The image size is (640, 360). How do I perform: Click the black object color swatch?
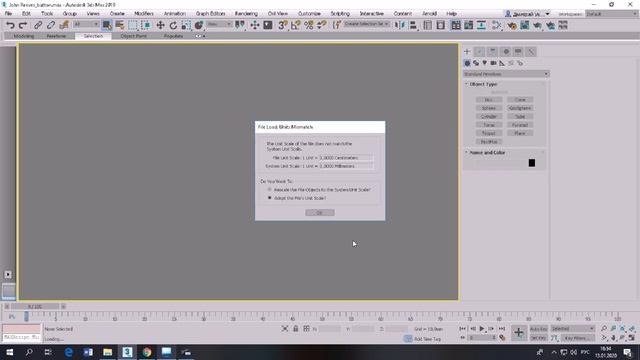pyautogui.click(x=532, y=163)
